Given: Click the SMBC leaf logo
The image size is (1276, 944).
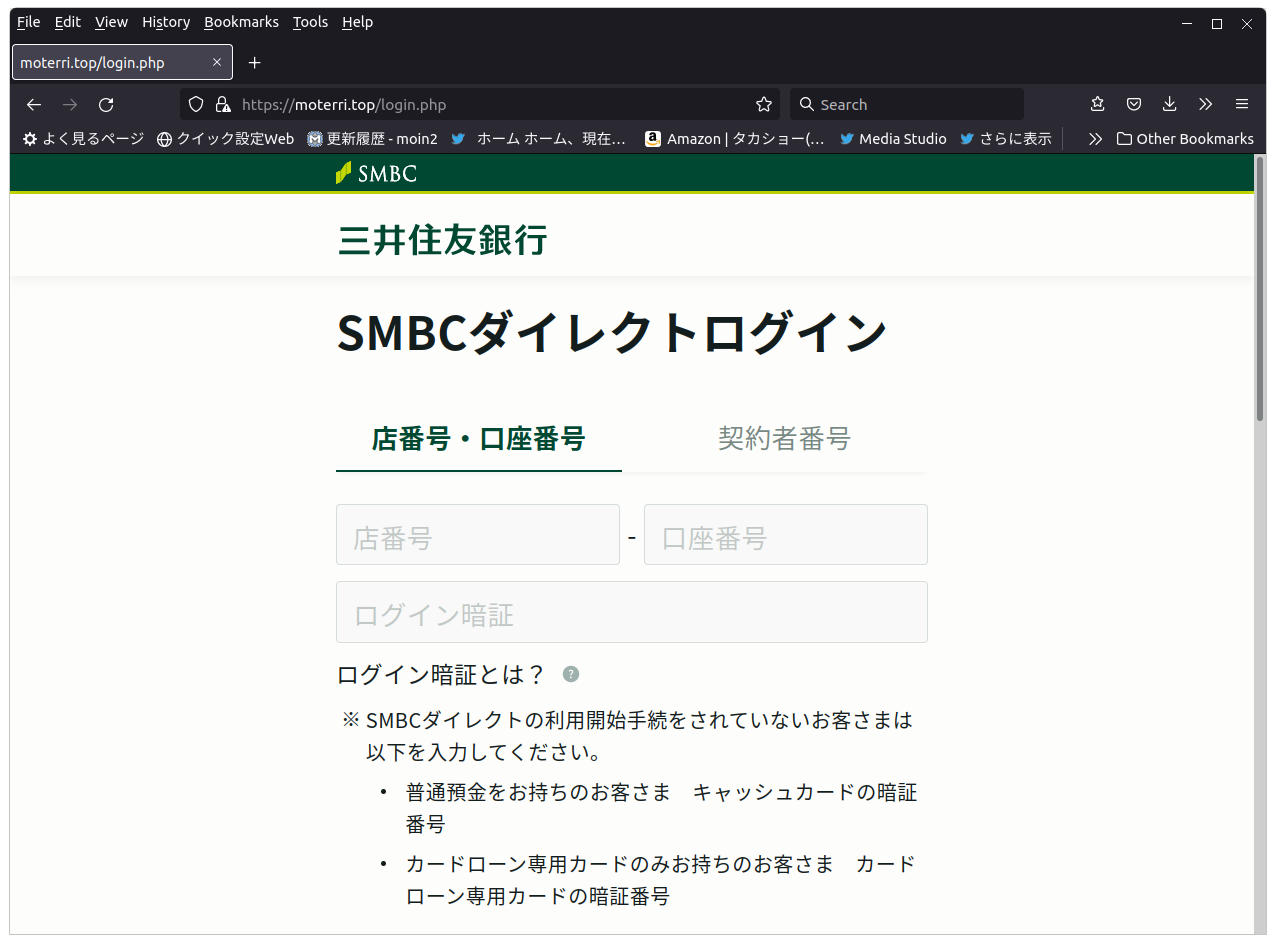Looking at the screenshot, I should click(341, 173).
